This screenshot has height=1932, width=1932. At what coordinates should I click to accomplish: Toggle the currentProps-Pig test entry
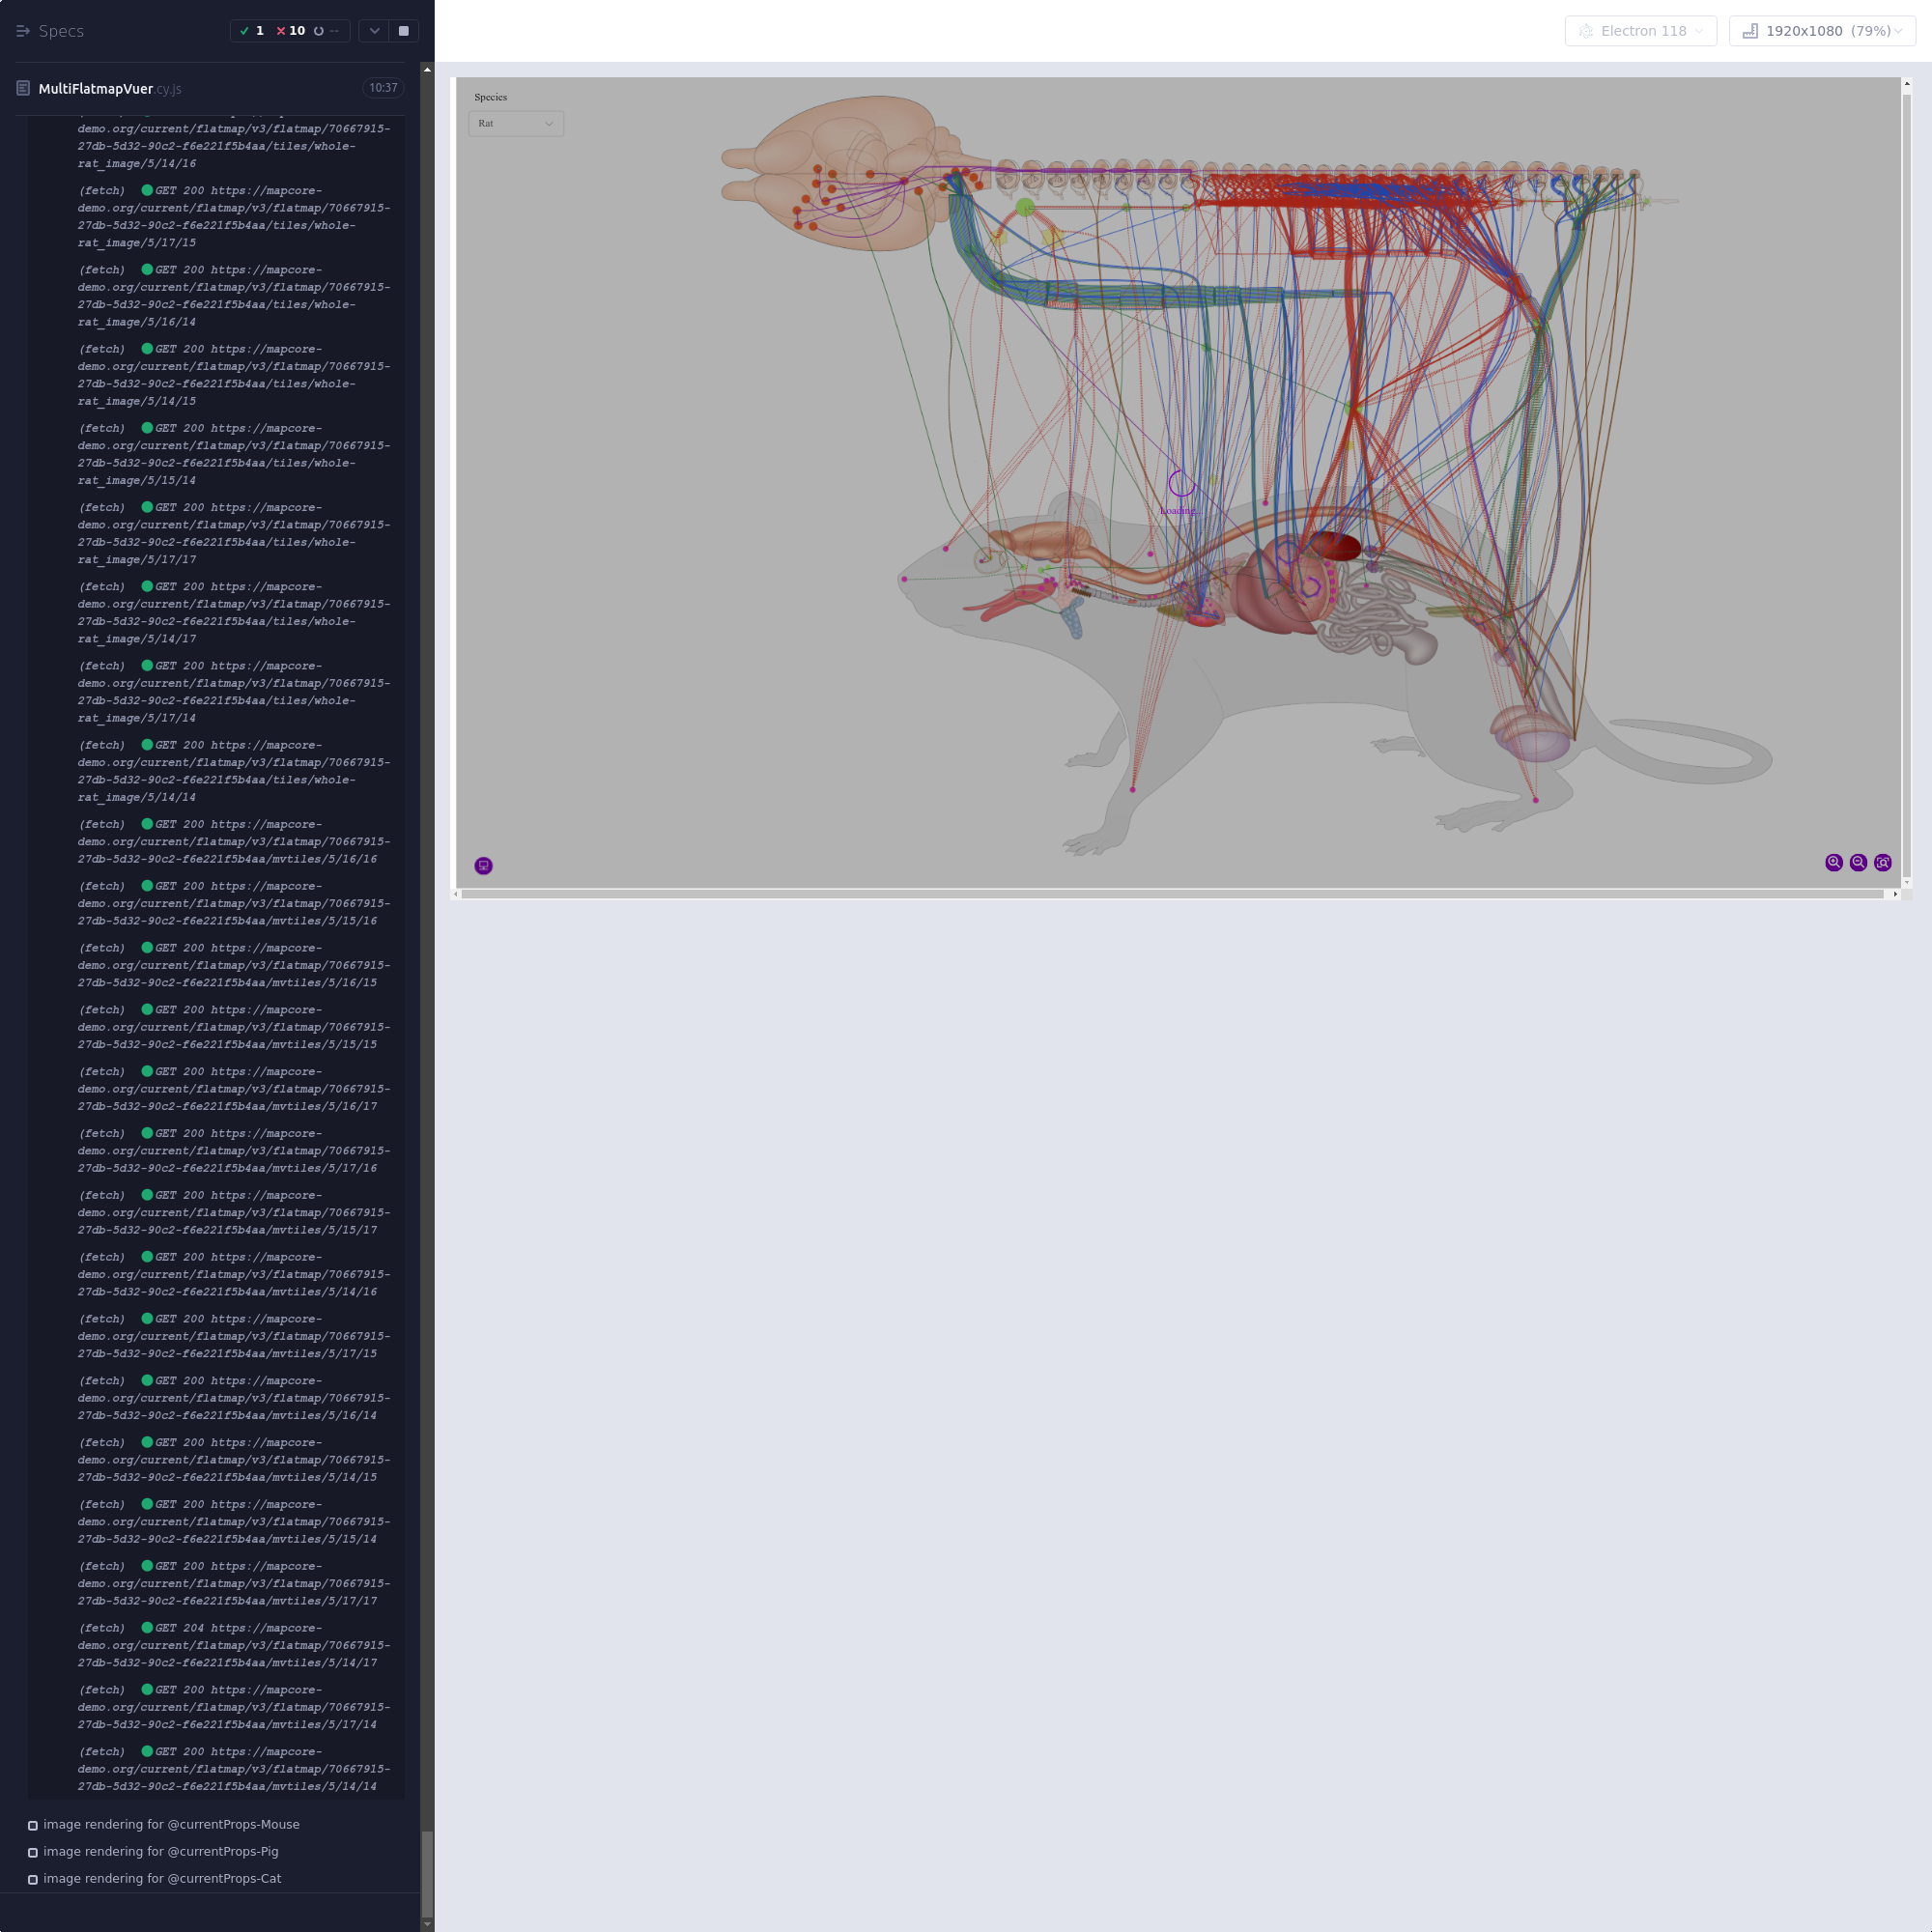click(161, 1851)
